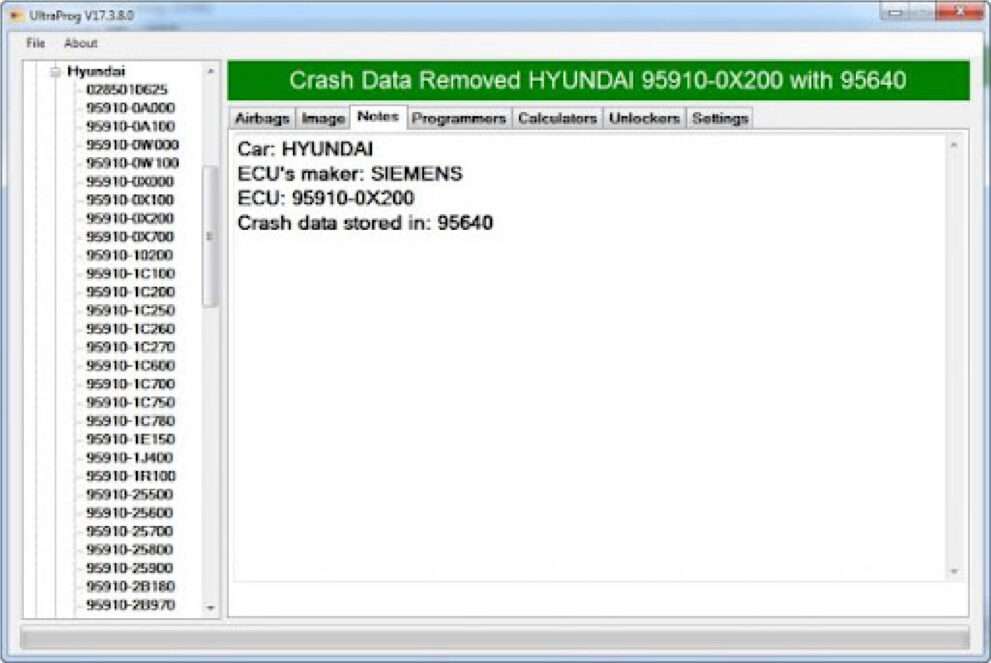Select 95910-25500 from the list
The height and width of the screenshot is (663, 991).
click(x=129, y=494)
